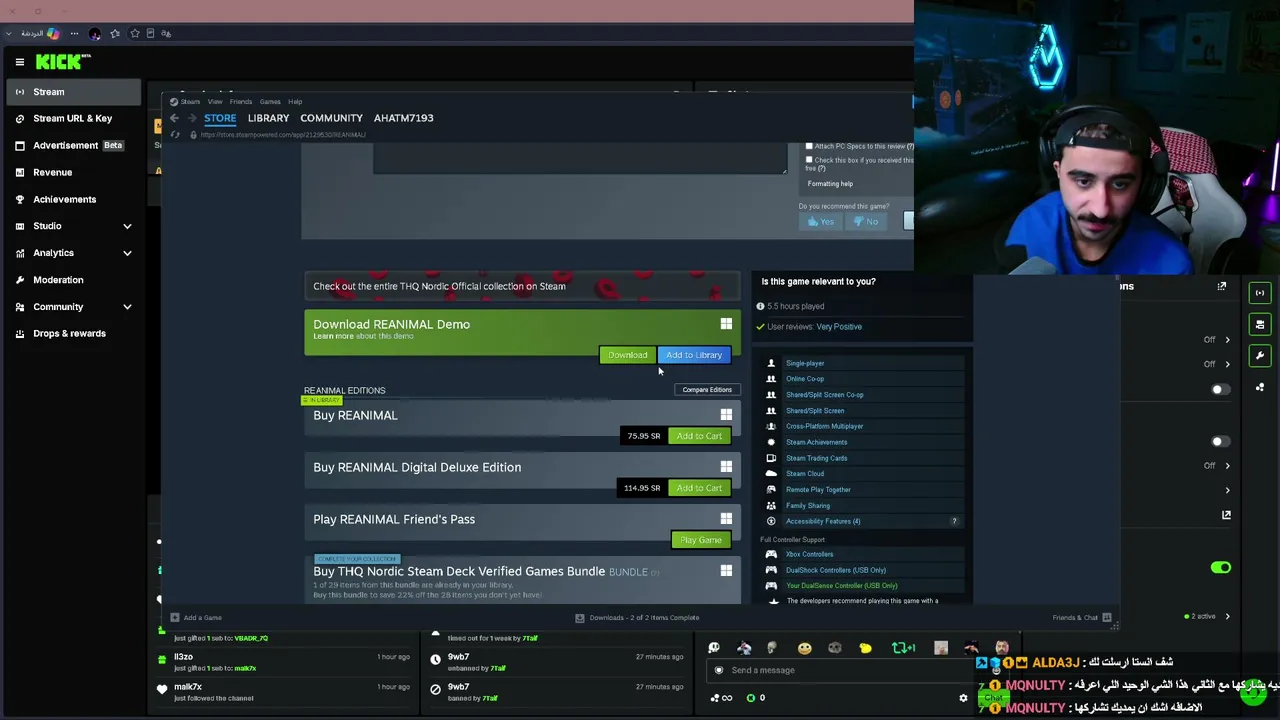Open Kick right-rail wrench tools icon
This screenshot has width=1280, height=720.
tap(1260, 355)
